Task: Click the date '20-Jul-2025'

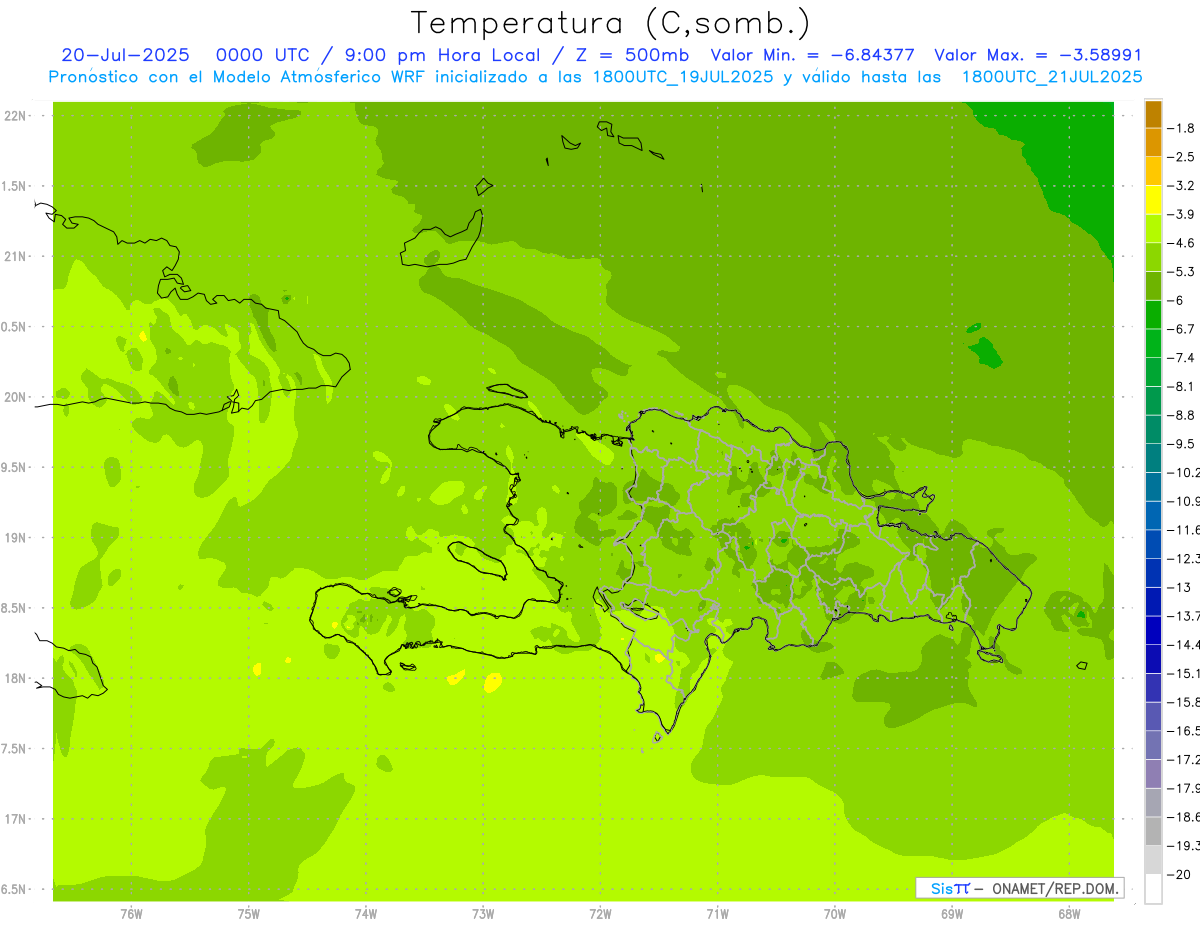Action: 125,55
